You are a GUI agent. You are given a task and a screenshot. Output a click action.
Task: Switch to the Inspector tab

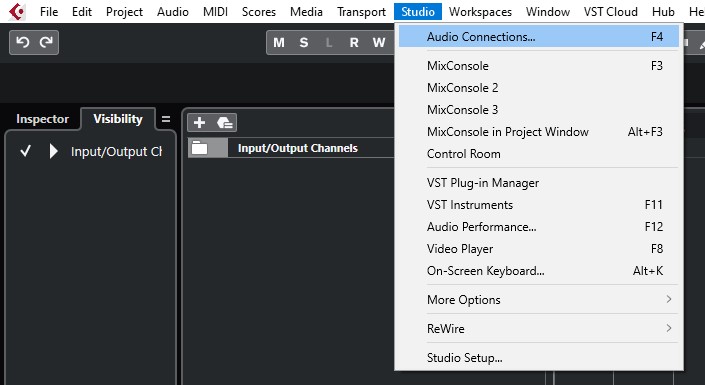tap(43, 119)
